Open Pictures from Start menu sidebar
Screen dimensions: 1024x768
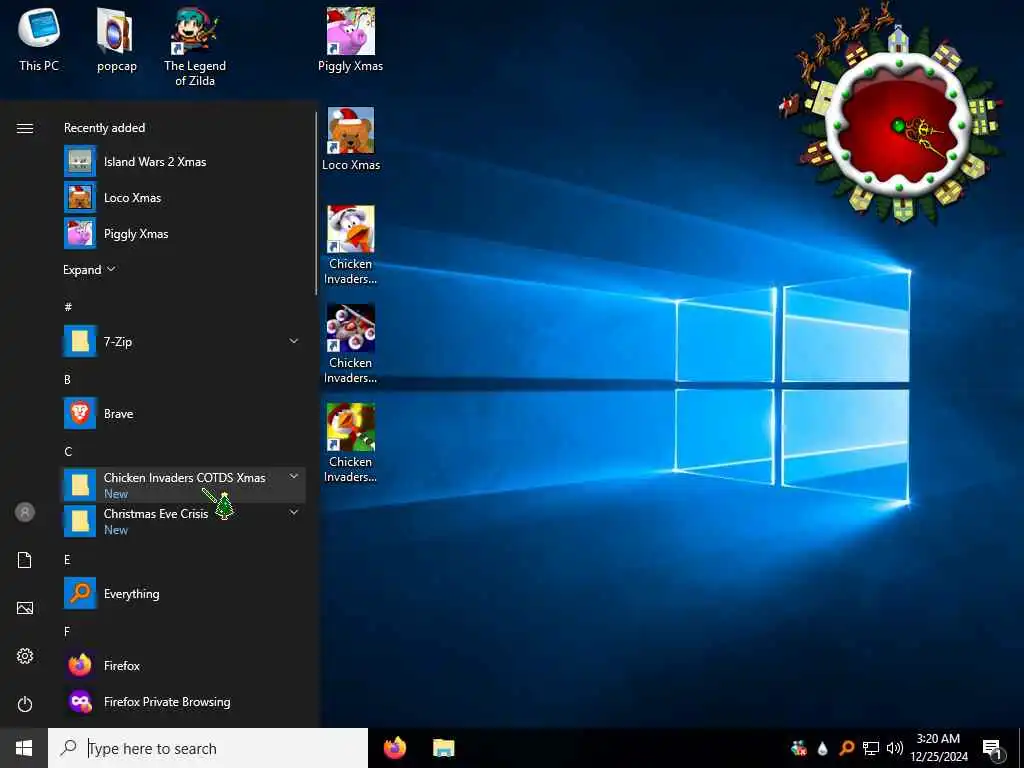point(25,608)
